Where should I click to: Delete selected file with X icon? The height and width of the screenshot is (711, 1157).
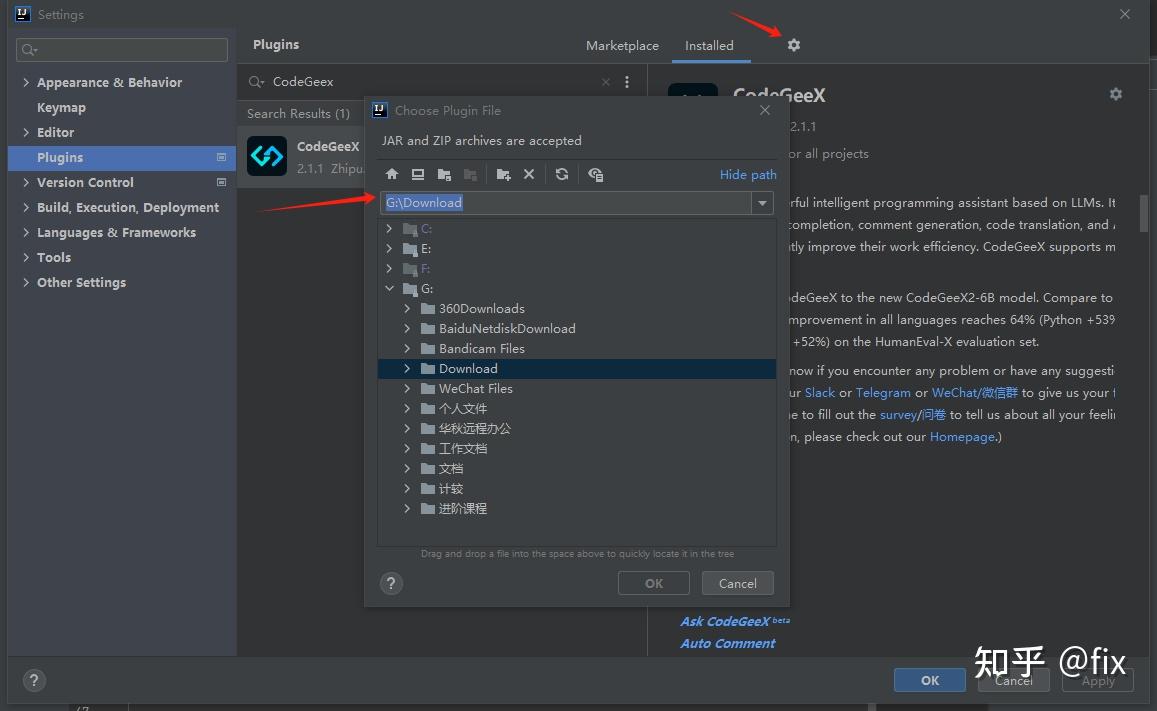[x=529, y=174]
